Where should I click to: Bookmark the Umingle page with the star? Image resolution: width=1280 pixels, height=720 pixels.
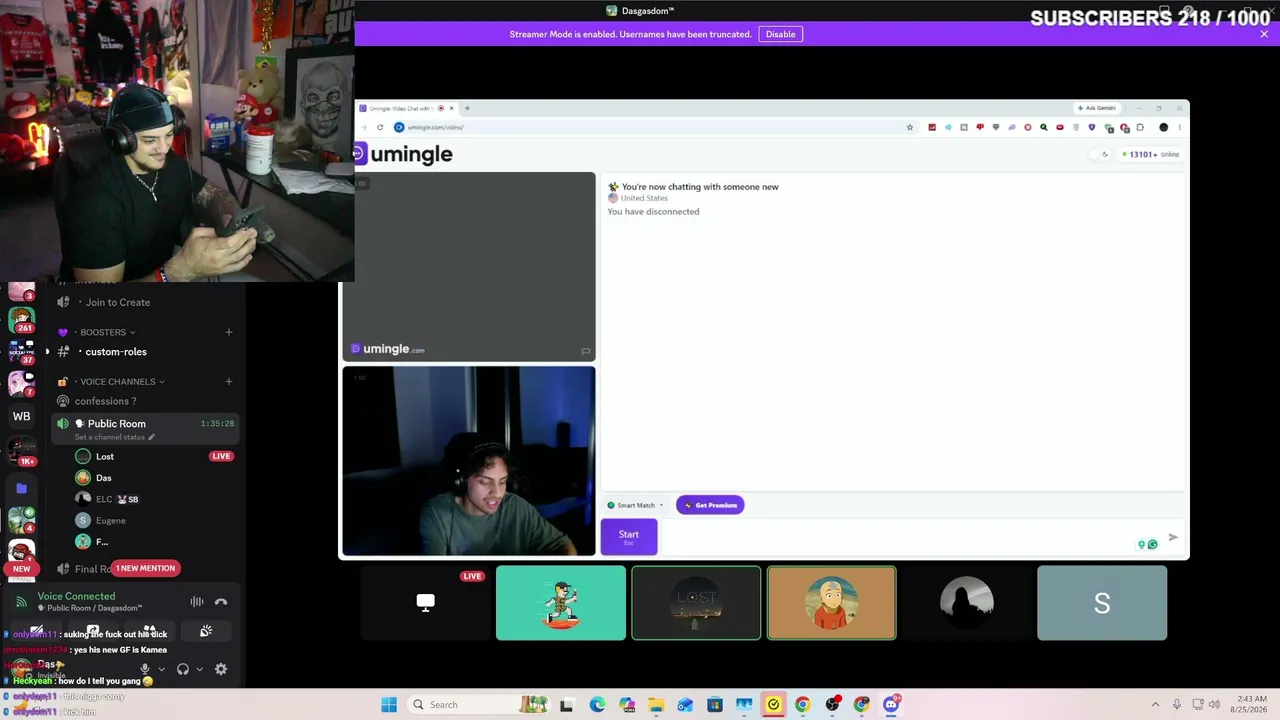910,127
